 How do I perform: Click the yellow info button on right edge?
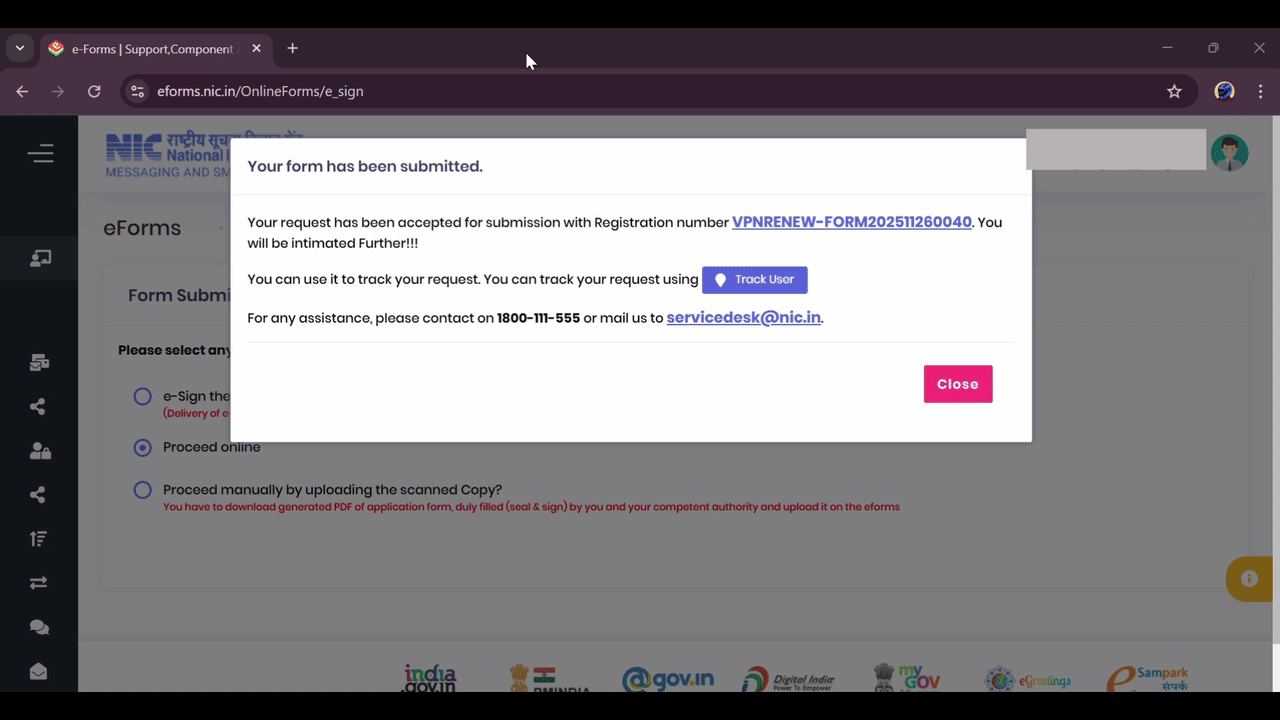1249,579
